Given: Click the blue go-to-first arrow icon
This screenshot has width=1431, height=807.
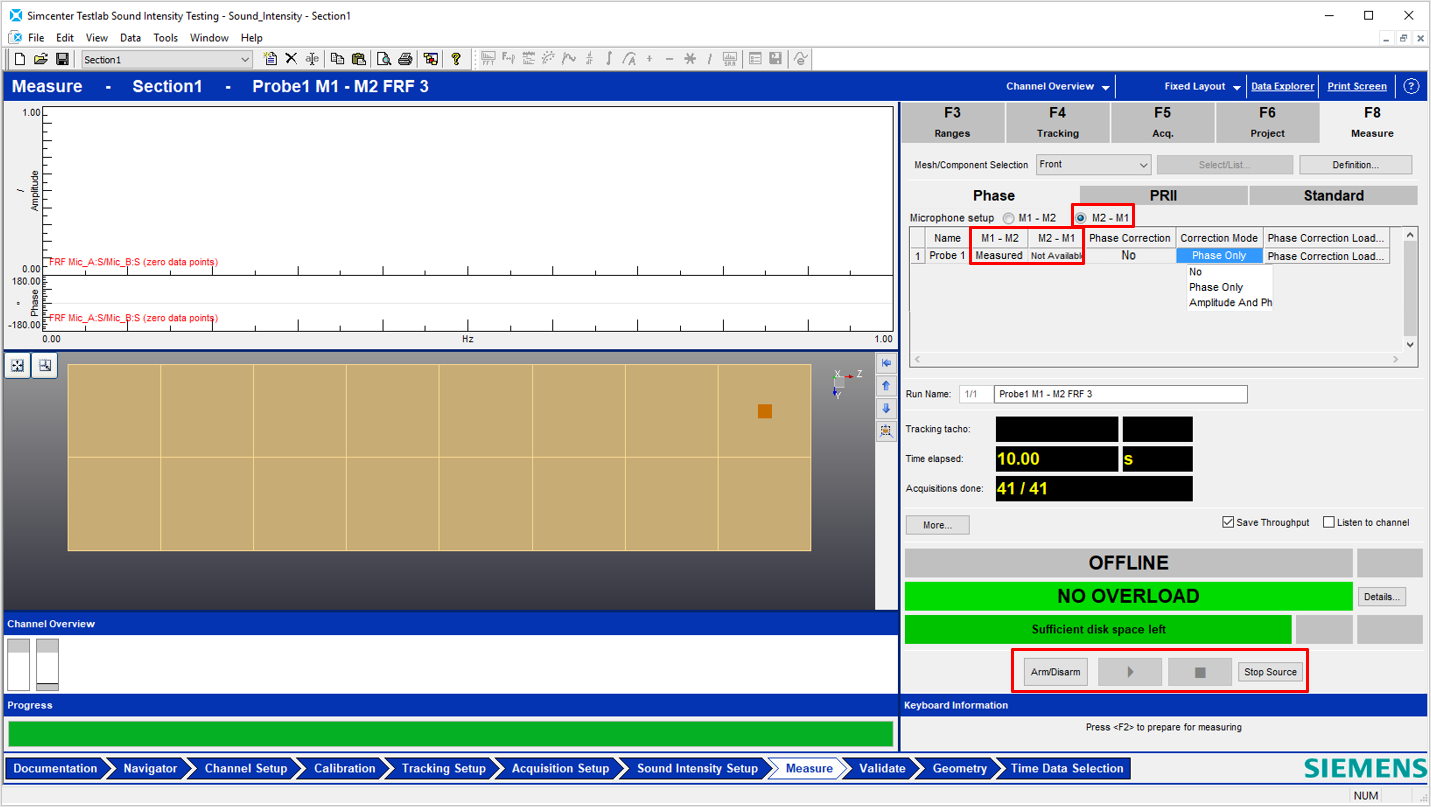Looking at the screenshot, I should (886, 363).
